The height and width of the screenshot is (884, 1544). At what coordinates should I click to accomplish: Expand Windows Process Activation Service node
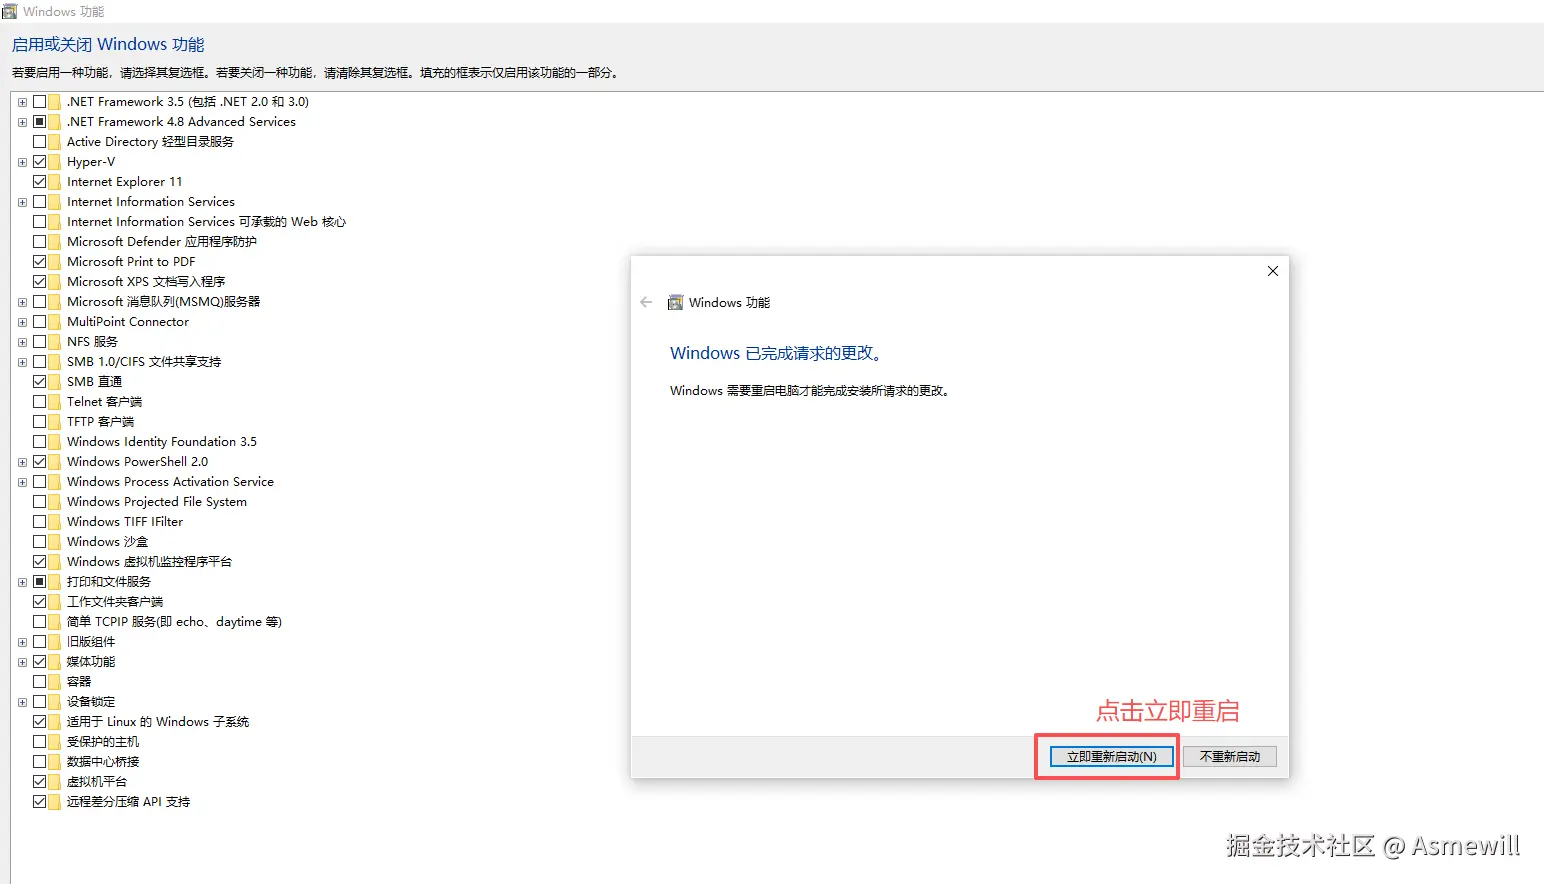tap(22, 482)
